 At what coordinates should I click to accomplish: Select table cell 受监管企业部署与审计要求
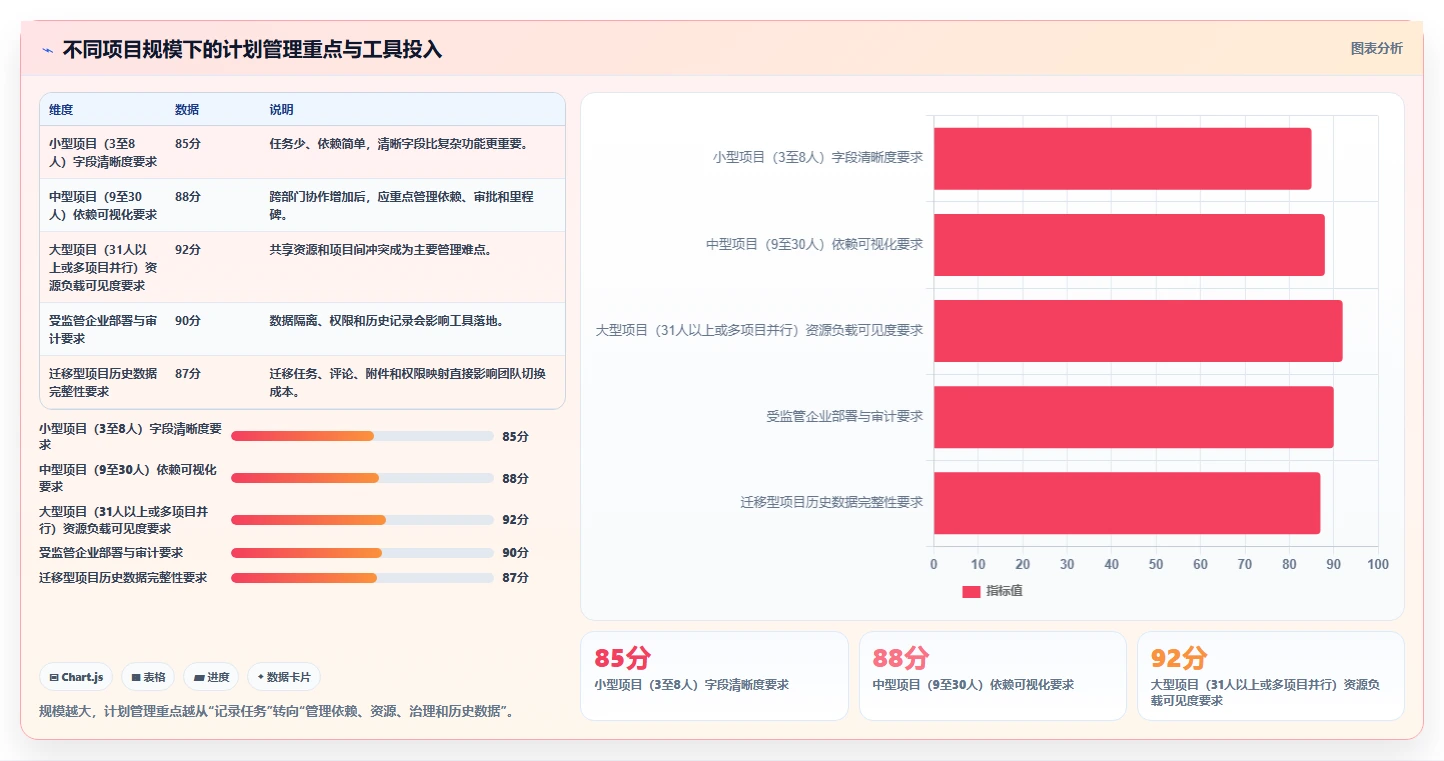(x=103, y=329)
